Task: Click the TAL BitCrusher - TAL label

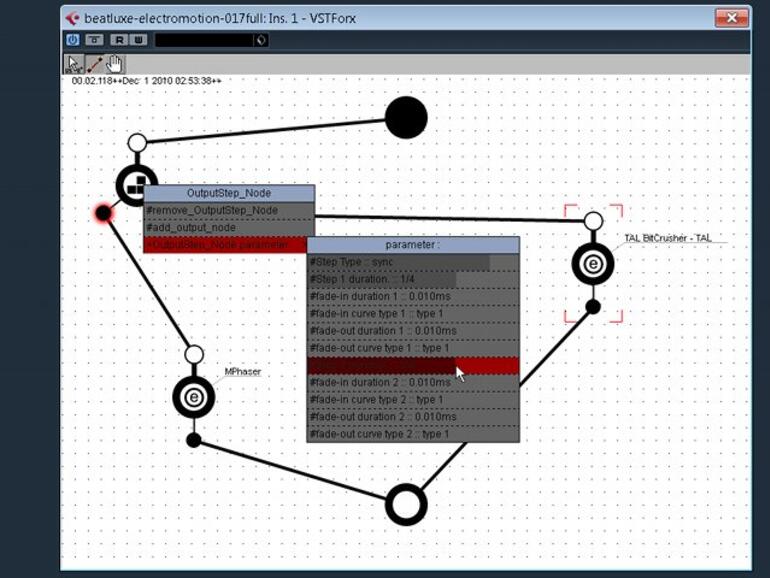Action: 667,238
